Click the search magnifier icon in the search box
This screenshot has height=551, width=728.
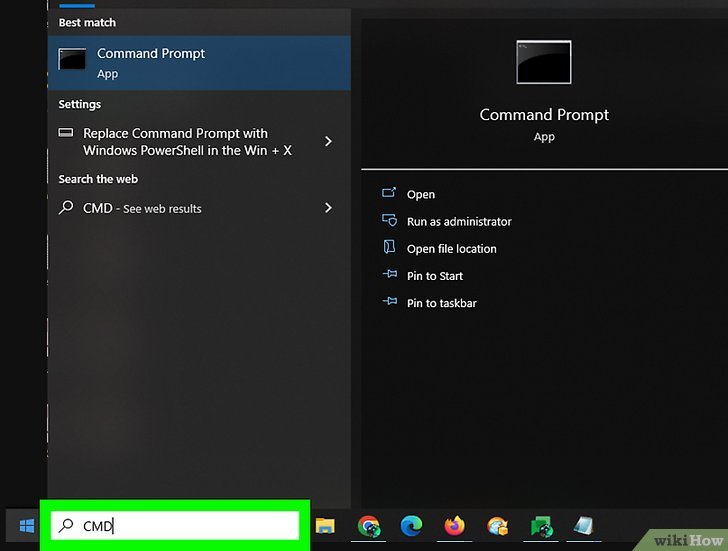(66, 525)
